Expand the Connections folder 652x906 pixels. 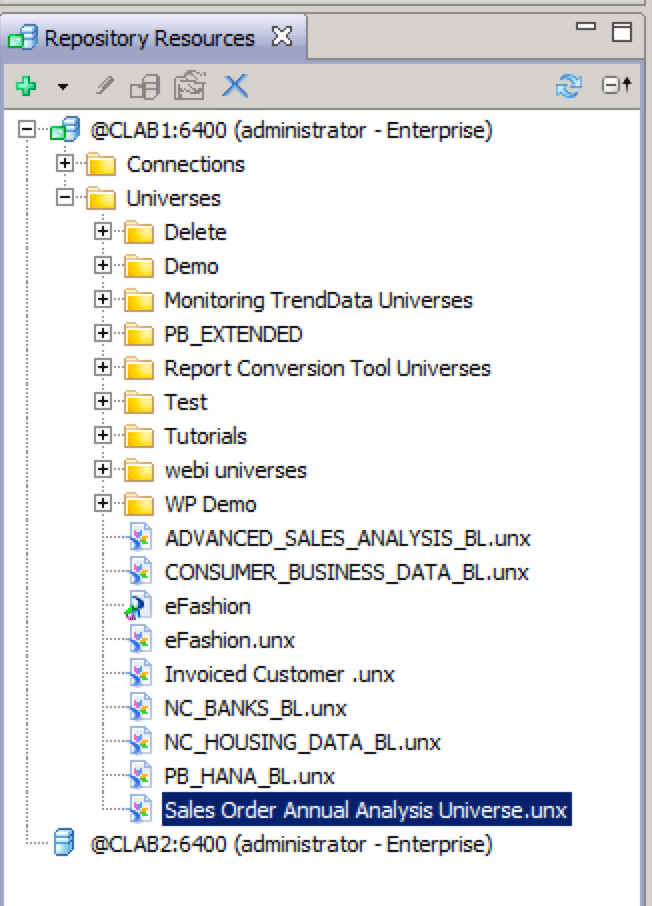coord(65,164)
